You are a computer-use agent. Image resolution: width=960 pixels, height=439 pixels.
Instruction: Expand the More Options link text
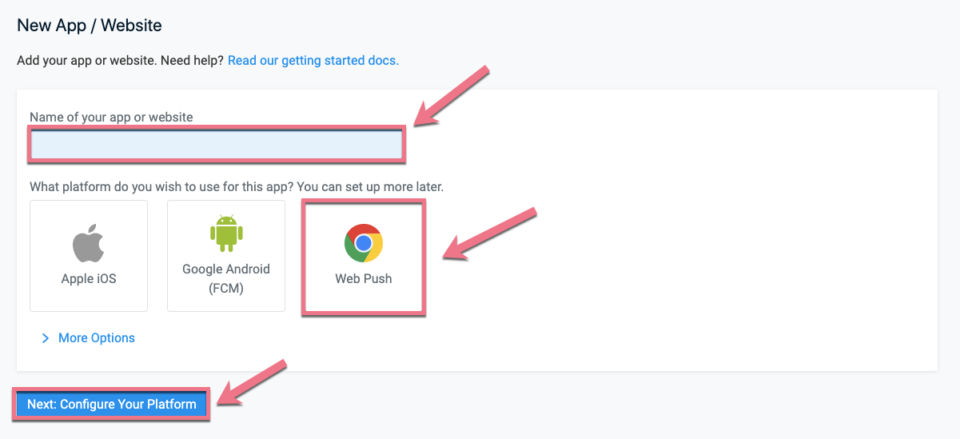click(96, 338)
